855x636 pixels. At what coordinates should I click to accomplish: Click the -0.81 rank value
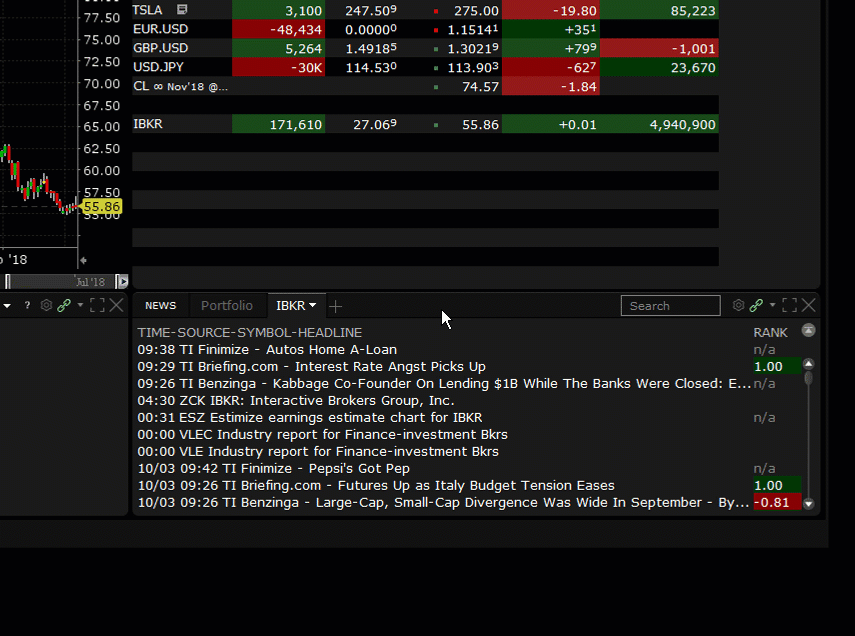[x=777, y=502]
